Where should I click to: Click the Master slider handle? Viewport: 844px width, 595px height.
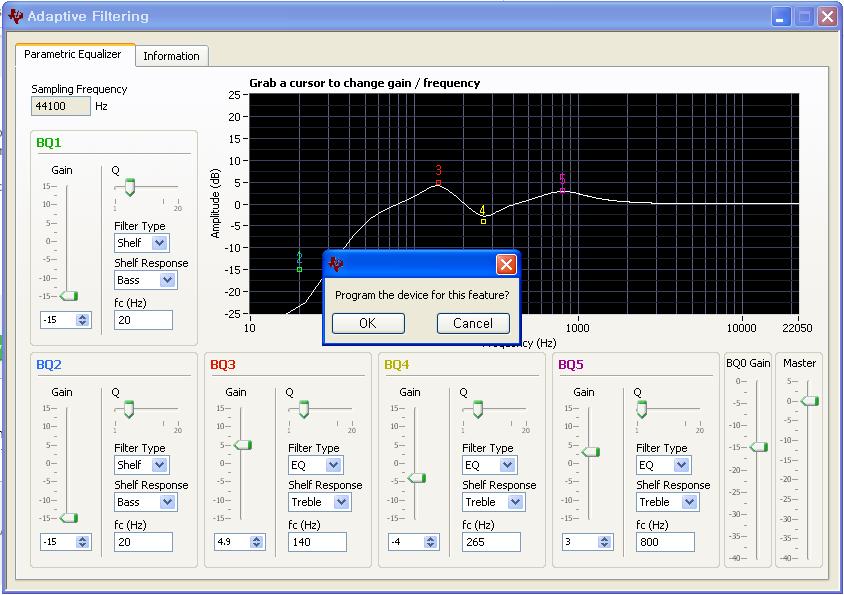click(x=810, y=401)
